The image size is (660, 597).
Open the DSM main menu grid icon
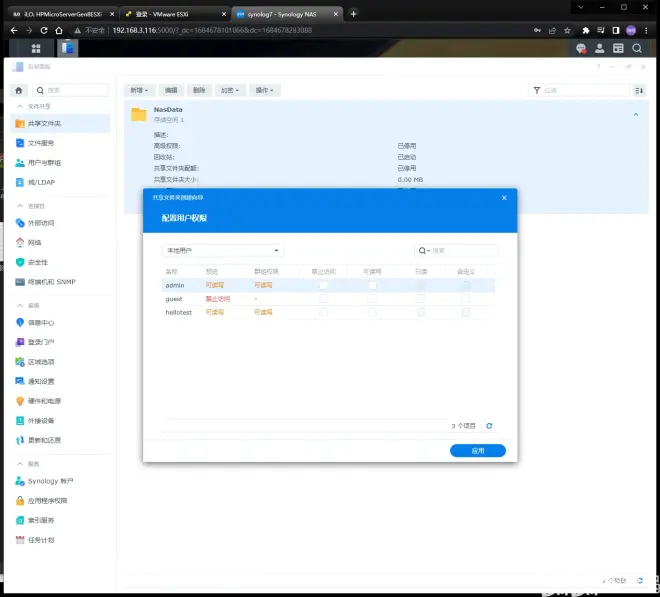[36, 48]
